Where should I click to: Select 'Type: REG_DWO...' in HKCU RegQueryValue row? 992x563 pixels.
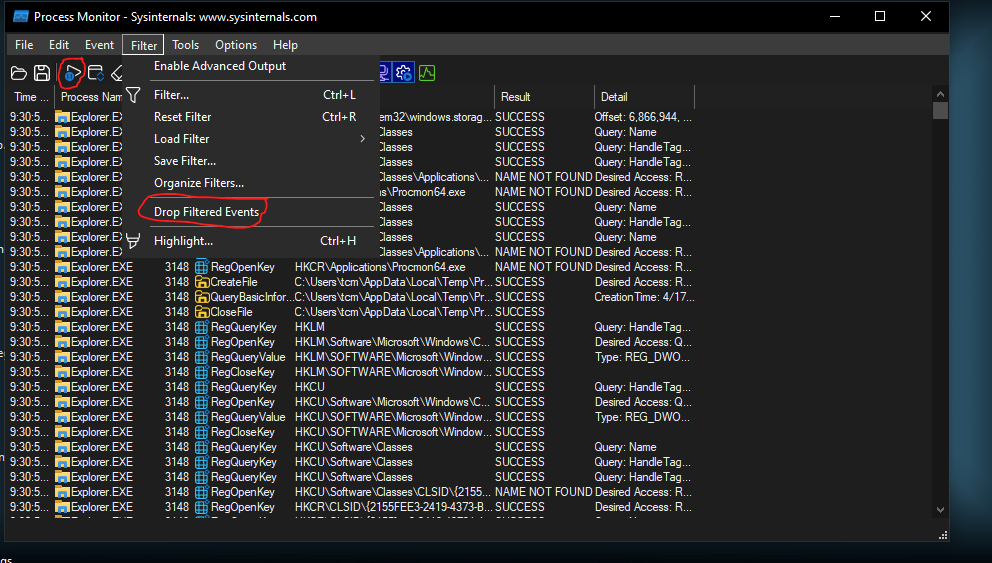click(642, 417)
